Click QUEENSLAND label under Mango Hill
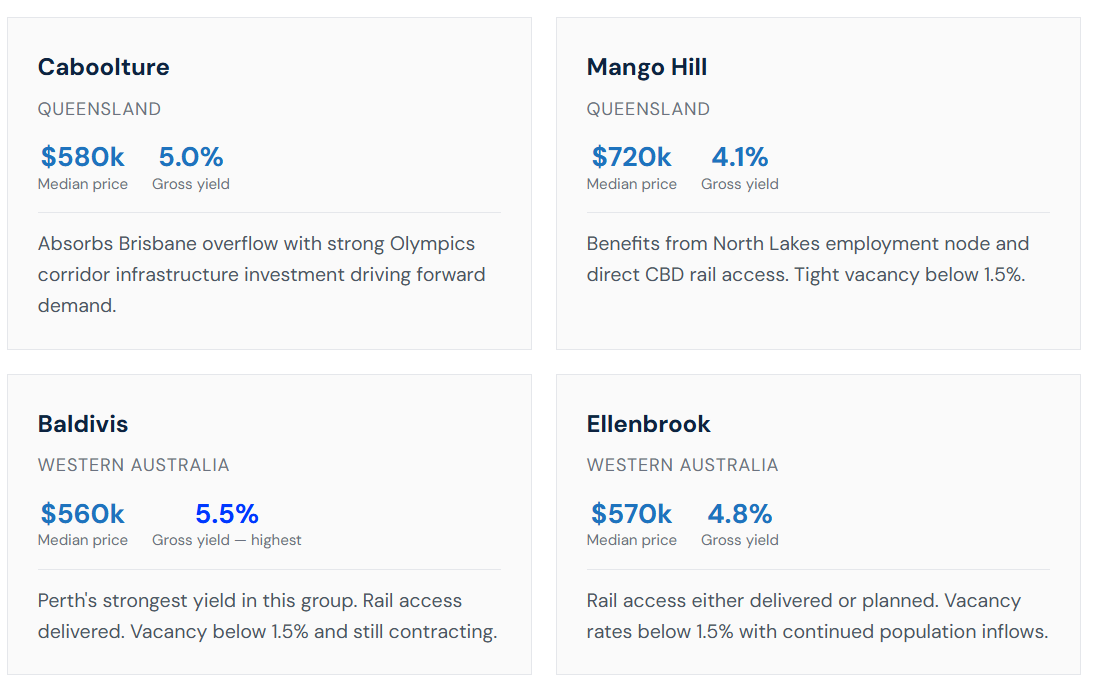The width and height of the screenshot is (1099, 685). coord(648,109)
